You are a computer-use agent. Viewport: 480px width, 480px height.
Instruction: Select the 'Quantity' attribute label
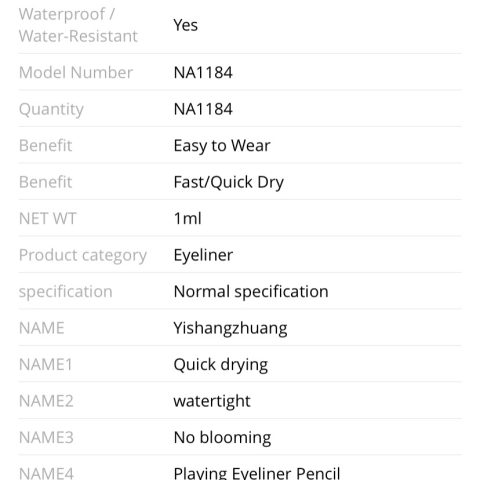pyautogui.click(x=51, y=109)
